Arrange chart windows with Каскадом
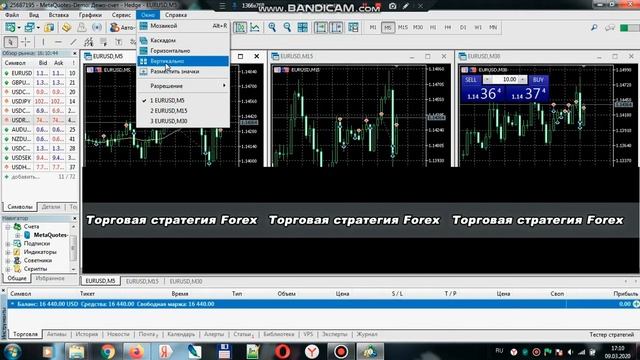 pos(183,40)
